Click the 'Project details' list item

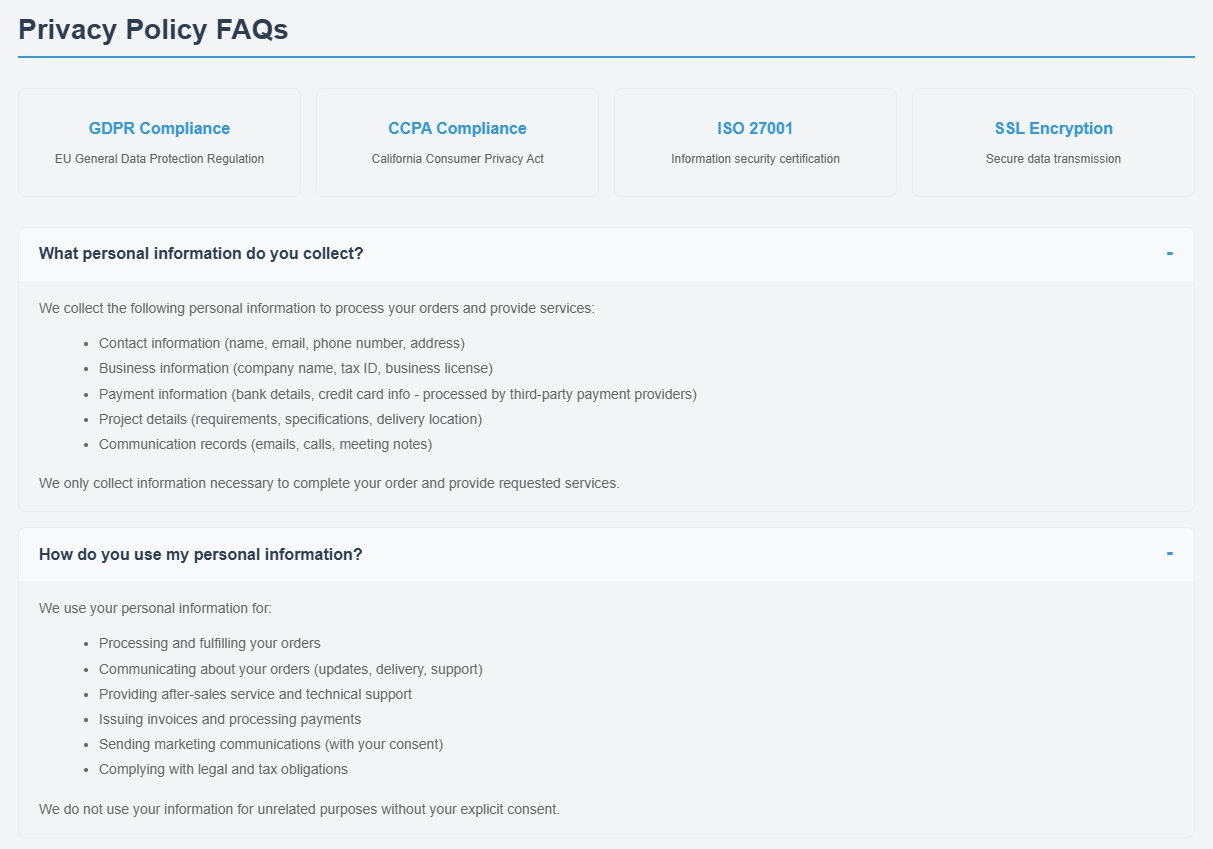point(290,419)
